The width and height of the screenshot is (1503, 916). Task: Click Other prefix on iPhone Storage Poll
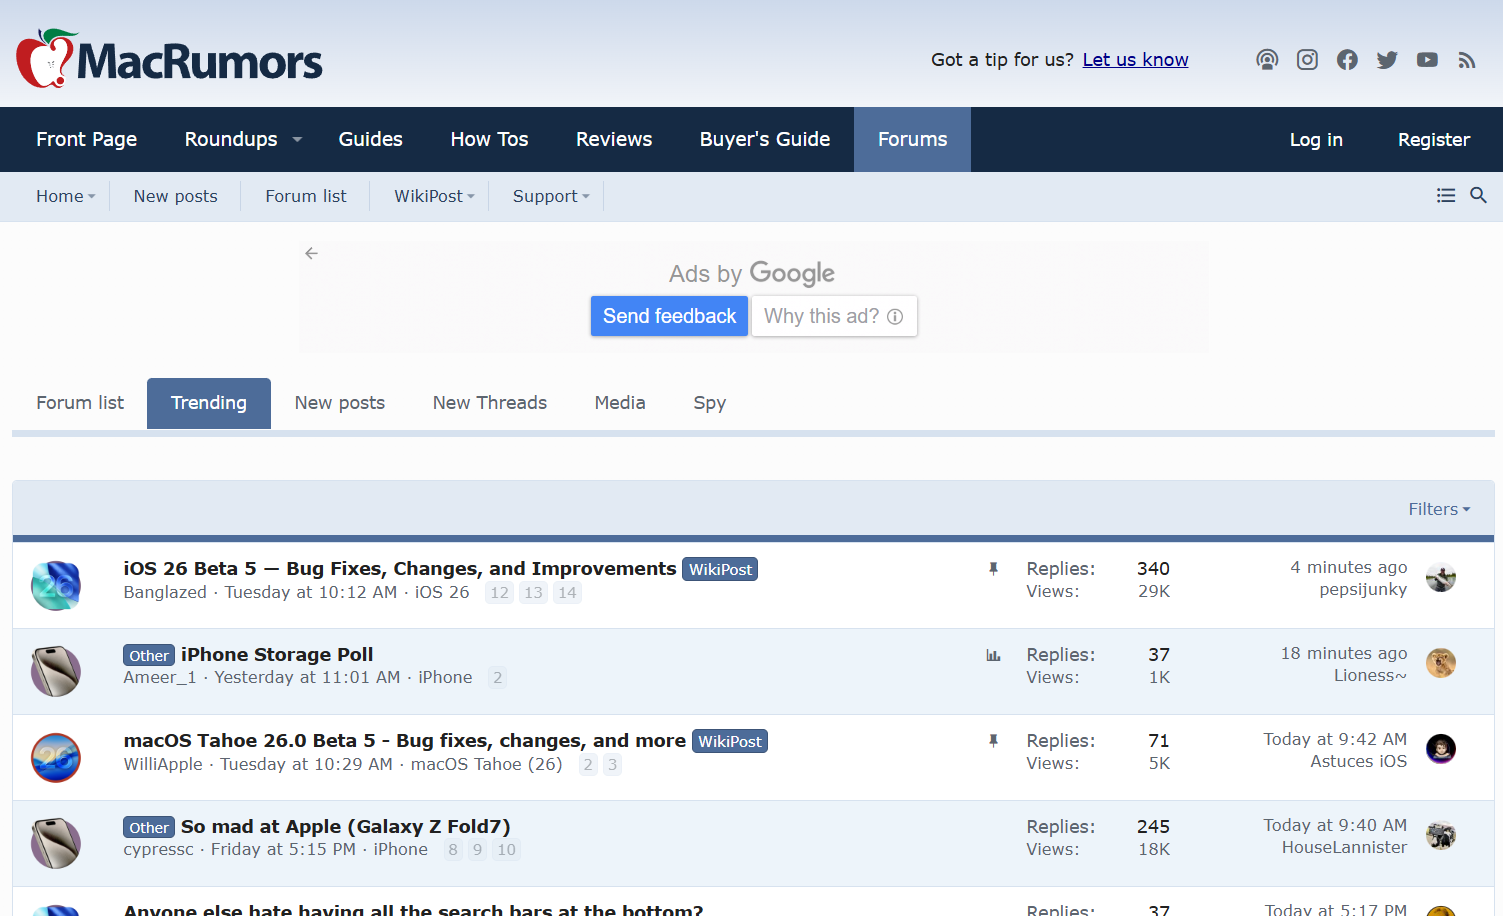coord(149,655)
